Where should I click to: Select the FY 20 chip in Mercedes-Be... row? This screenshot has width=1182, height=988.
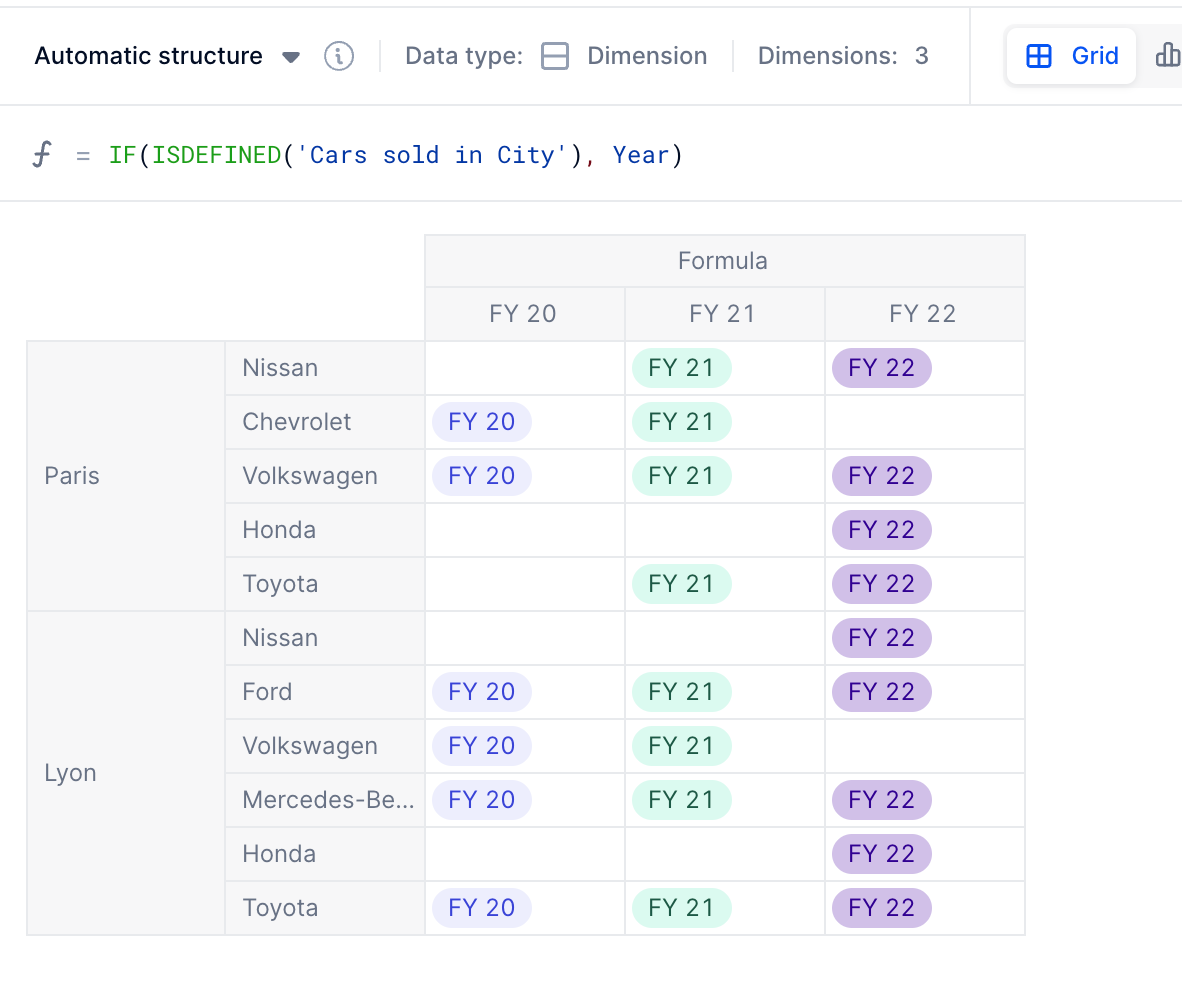point(482,800)
